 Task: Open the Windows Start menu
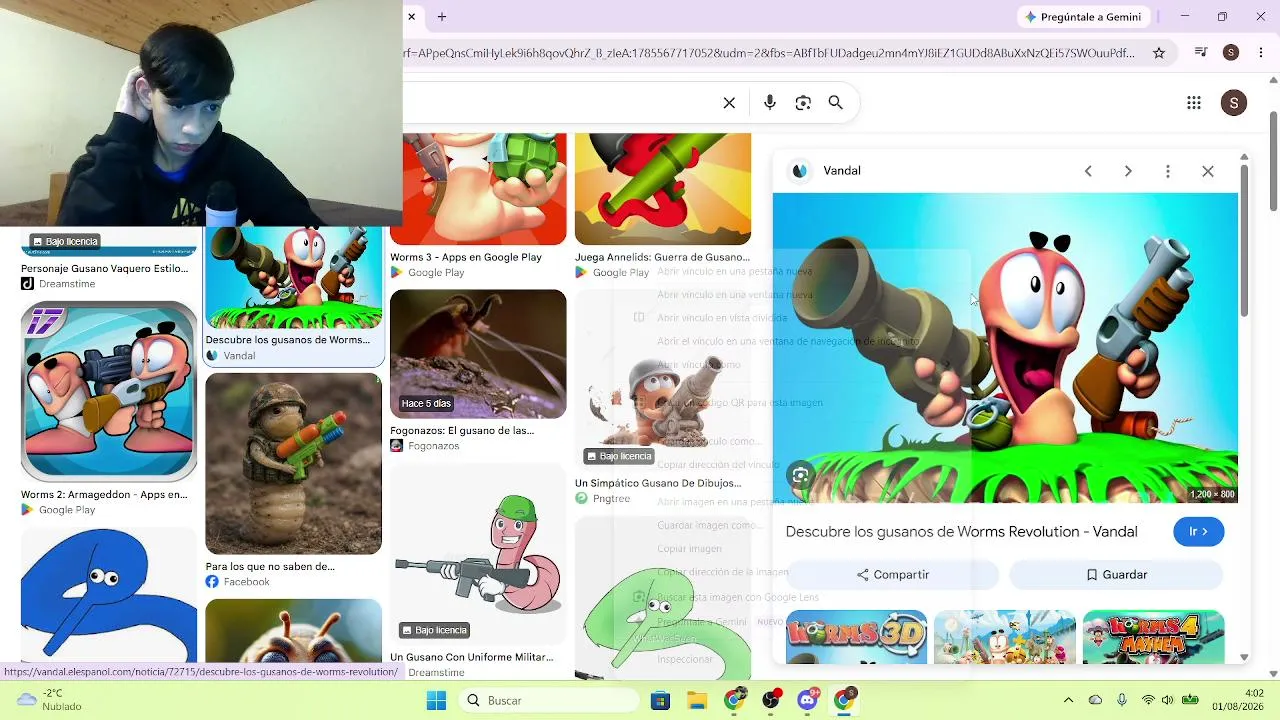point(436,701)
